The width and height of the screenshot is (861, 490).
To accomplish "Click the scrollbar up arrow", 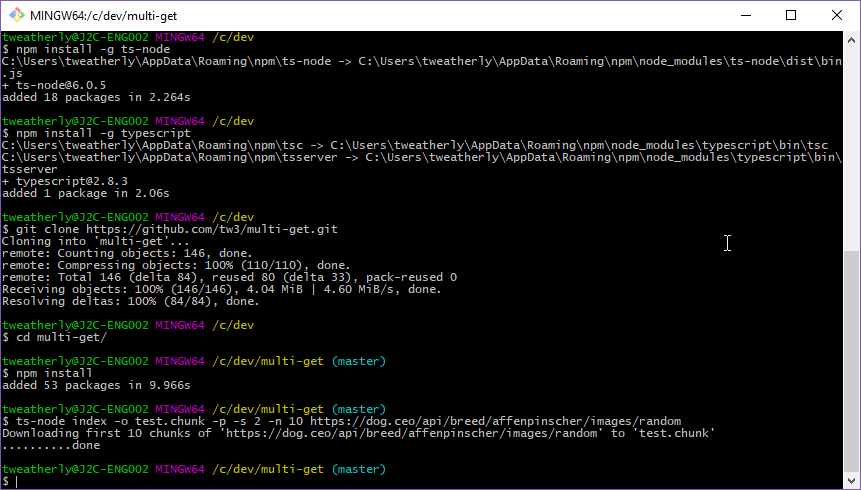I will pyautogui.click(x=851, y=40).
